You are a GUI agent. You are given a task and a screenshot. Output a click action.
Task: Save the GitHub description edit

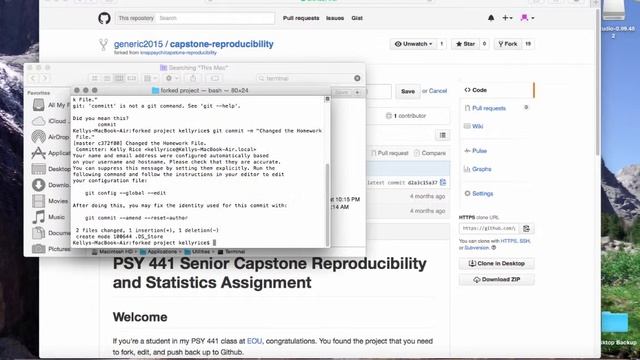click(x=408, y=91)
